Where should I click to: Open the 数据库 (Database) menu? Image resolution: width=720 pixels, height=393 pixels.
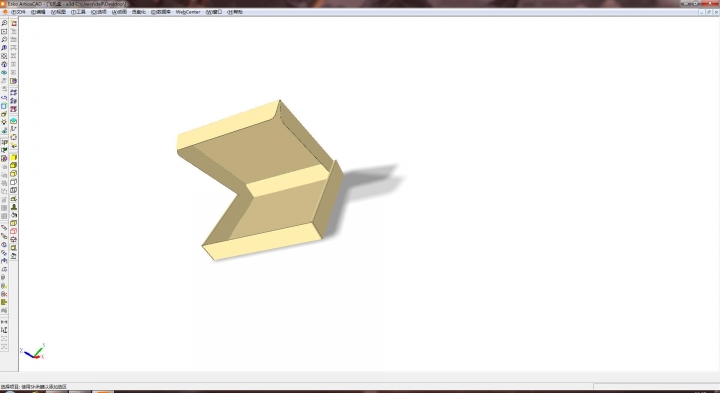click(161, 12)
